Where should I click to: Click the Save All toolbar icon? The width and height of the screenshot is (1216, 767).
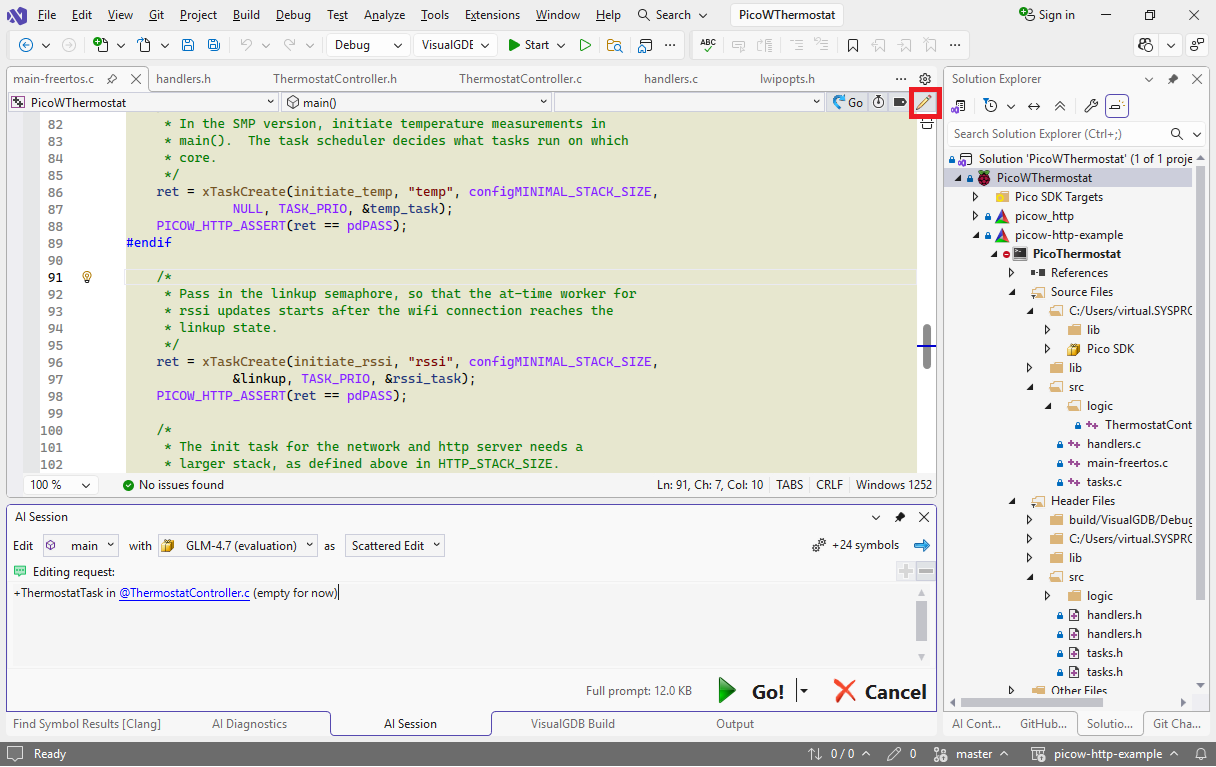point(214,45)
